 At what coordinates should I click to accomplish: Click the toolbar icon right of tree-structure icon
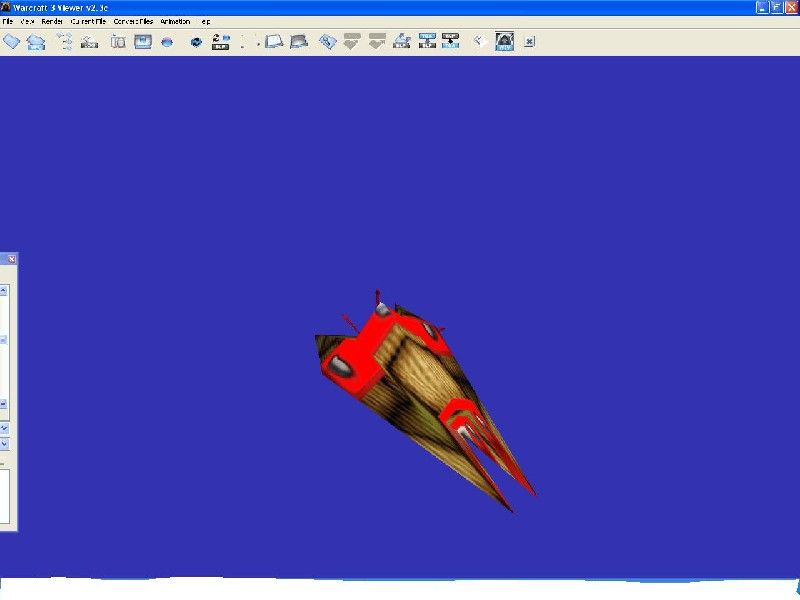(89, 42)
